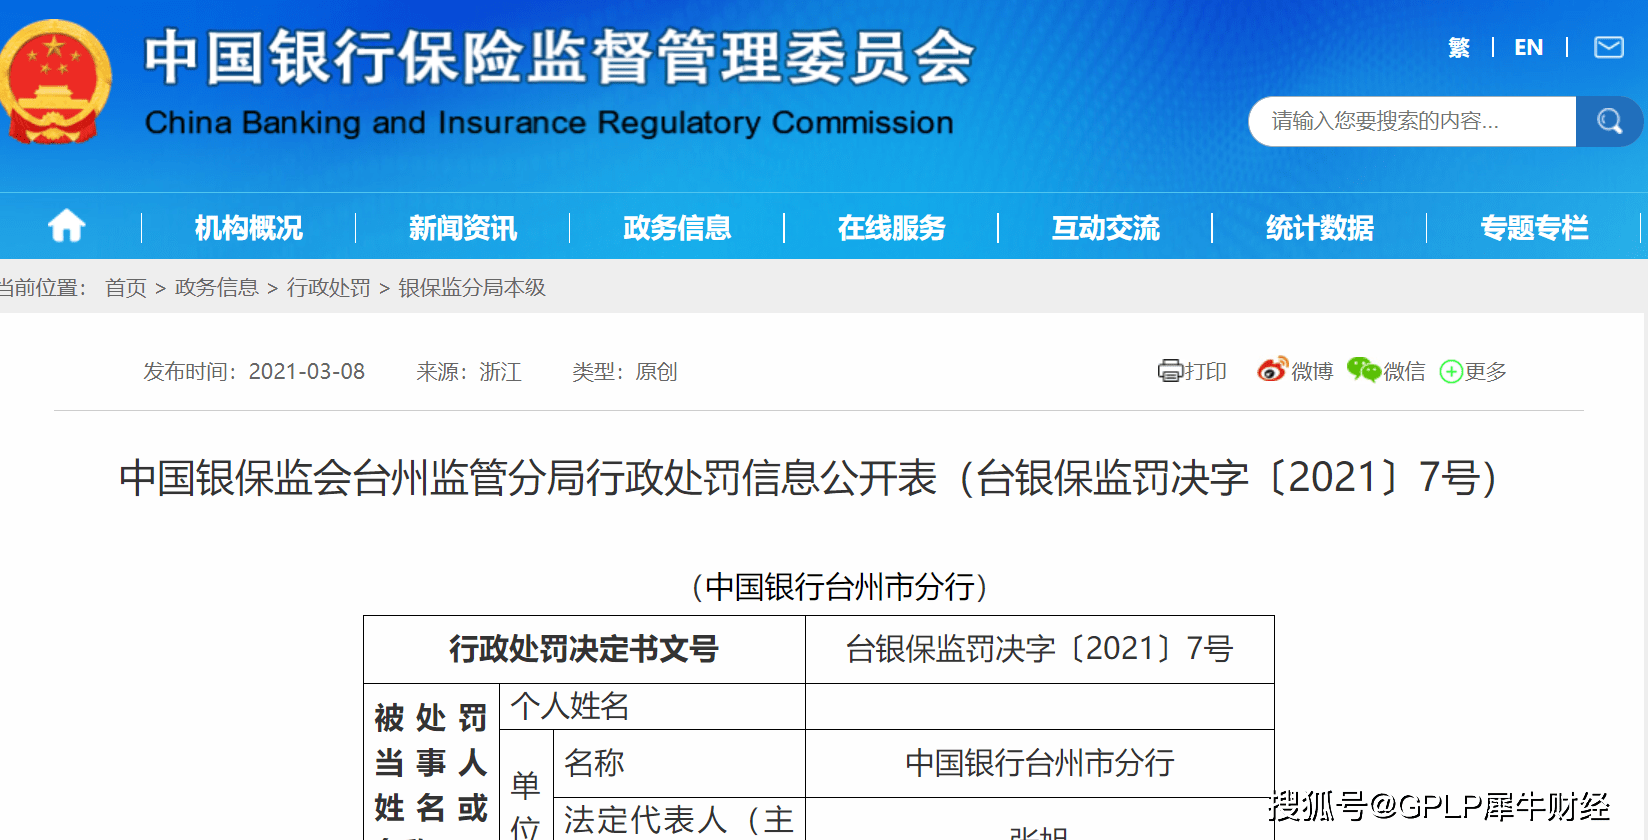Screen dimensions: 1648x840
Task: Open the mail envelope icon
Action: 1608,47
